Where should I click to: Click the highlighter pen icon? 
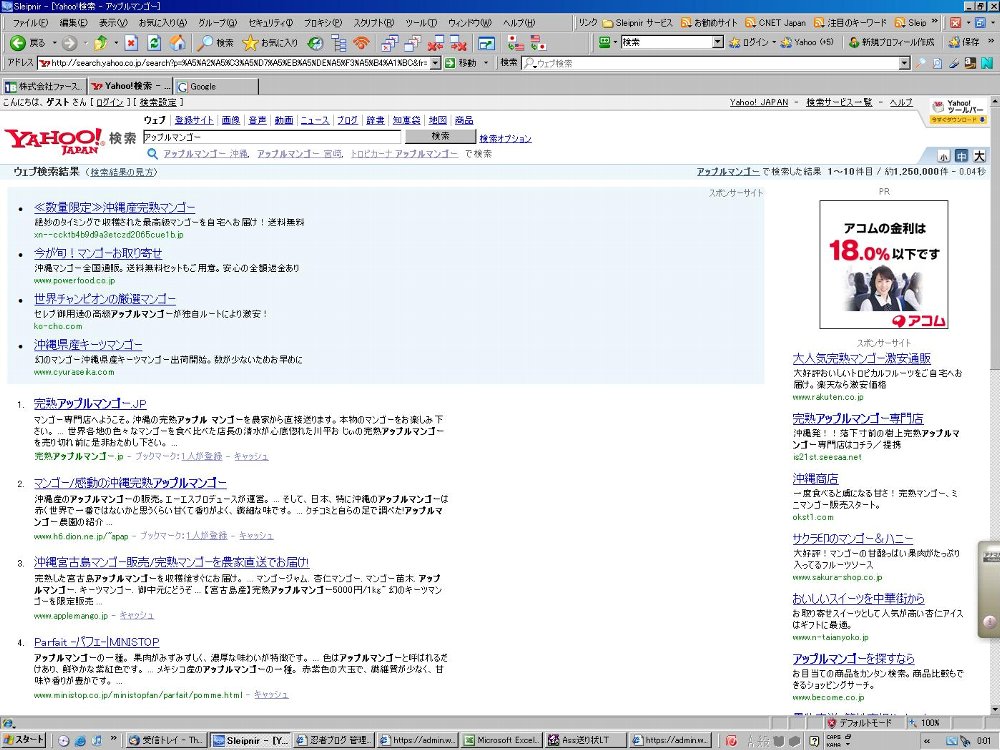953,63
